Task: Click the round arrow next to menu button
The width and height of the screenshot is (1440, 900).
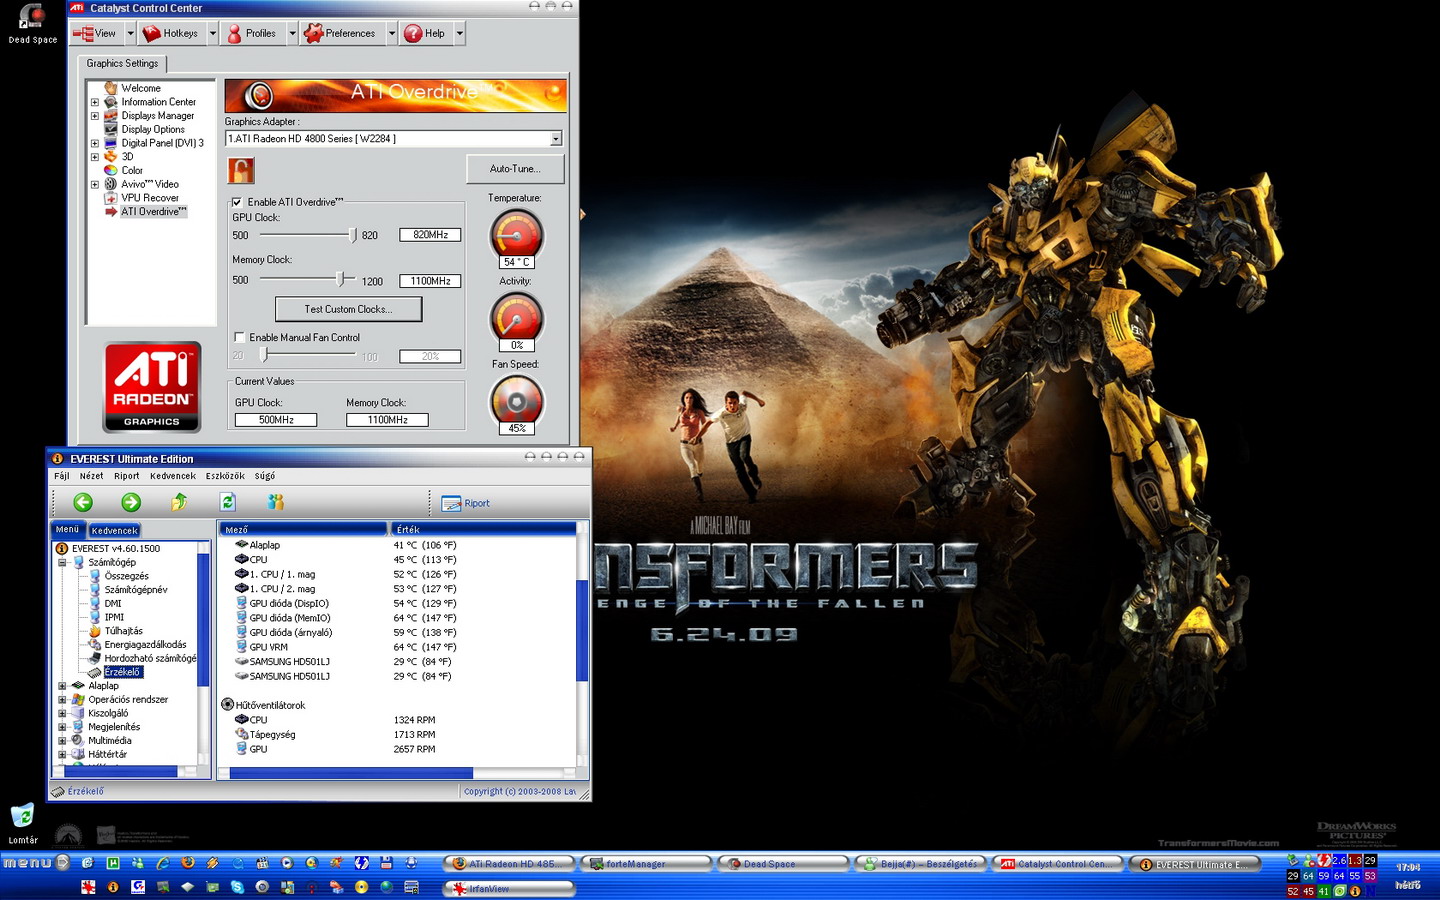Action: (62, 862)
